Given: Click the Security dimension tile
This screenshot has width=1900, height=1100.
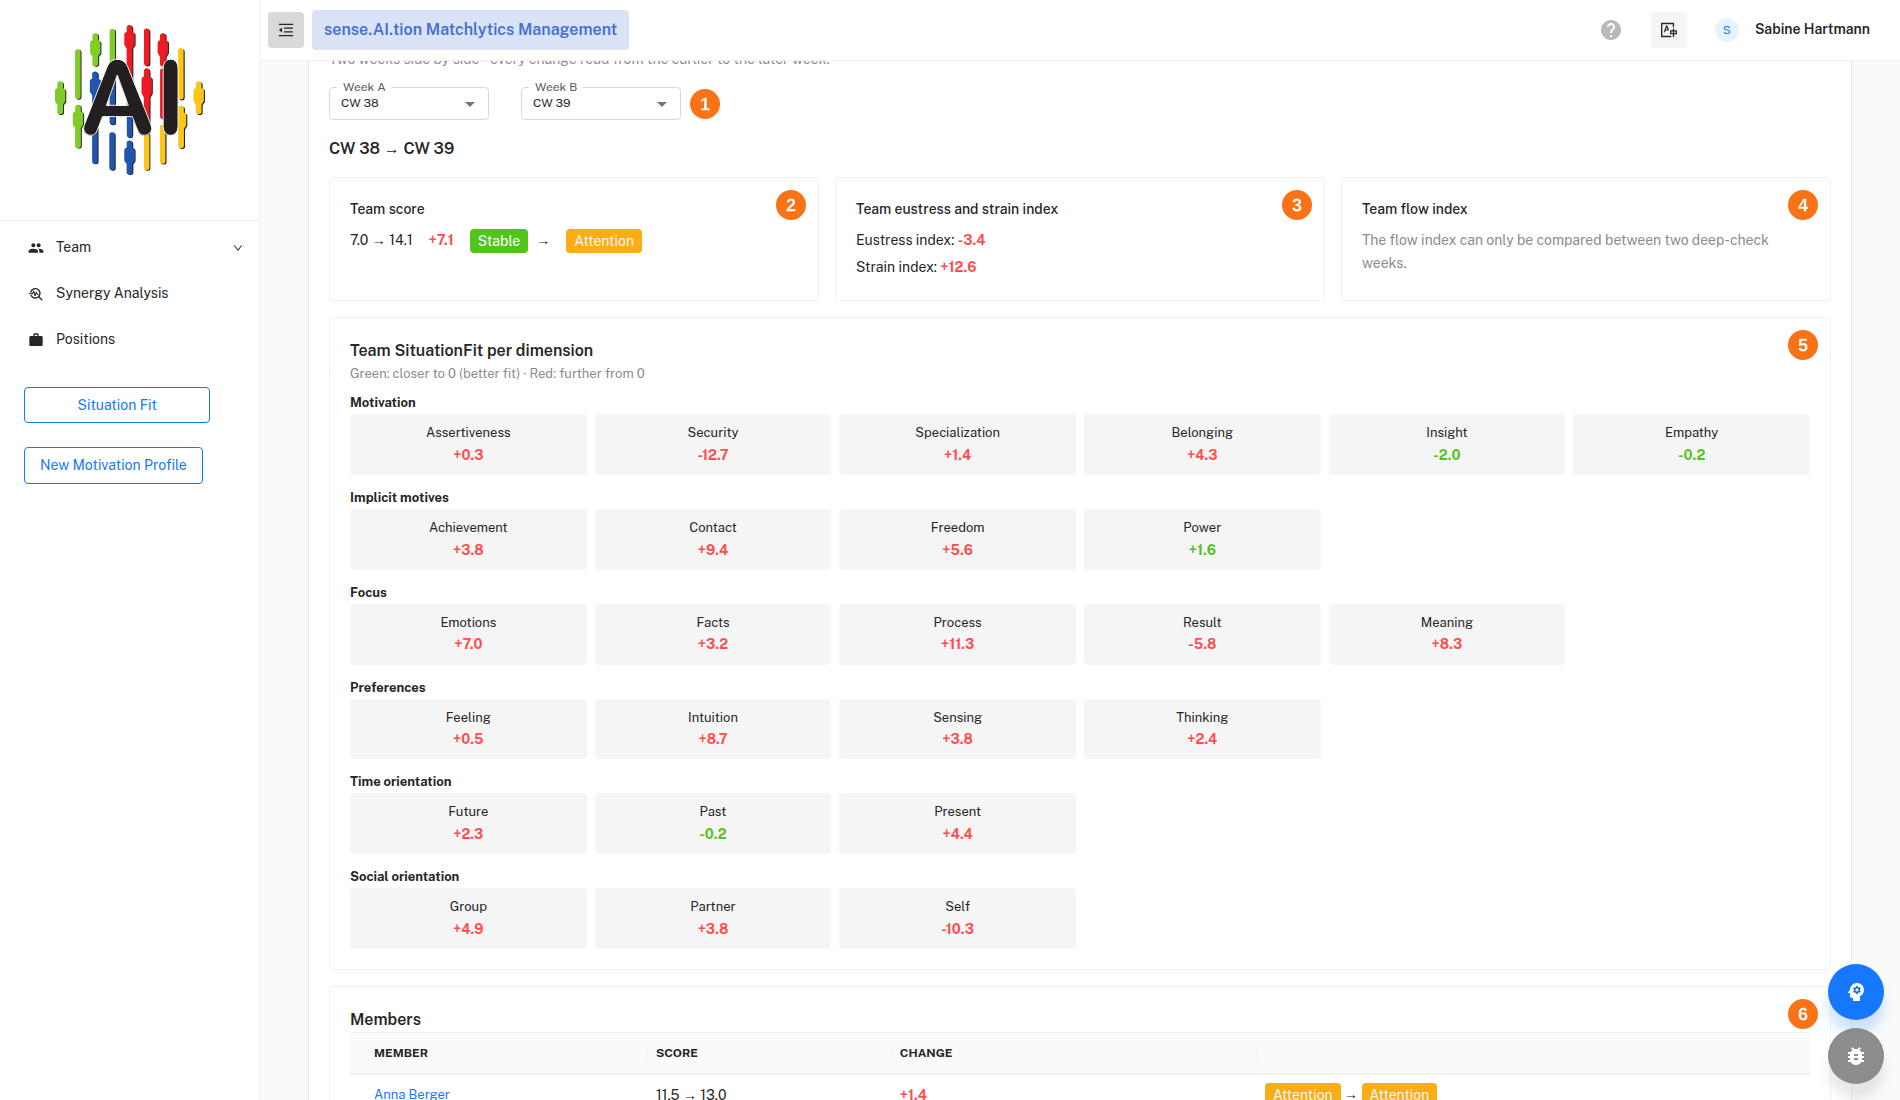Looking at the screenshot, I should point(713,444).
